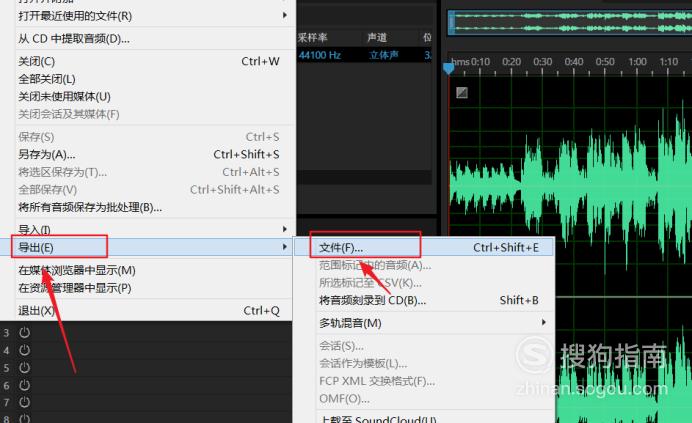Click the 1:00 mark on time ruler
692x423 pixels.
point(637,62)
